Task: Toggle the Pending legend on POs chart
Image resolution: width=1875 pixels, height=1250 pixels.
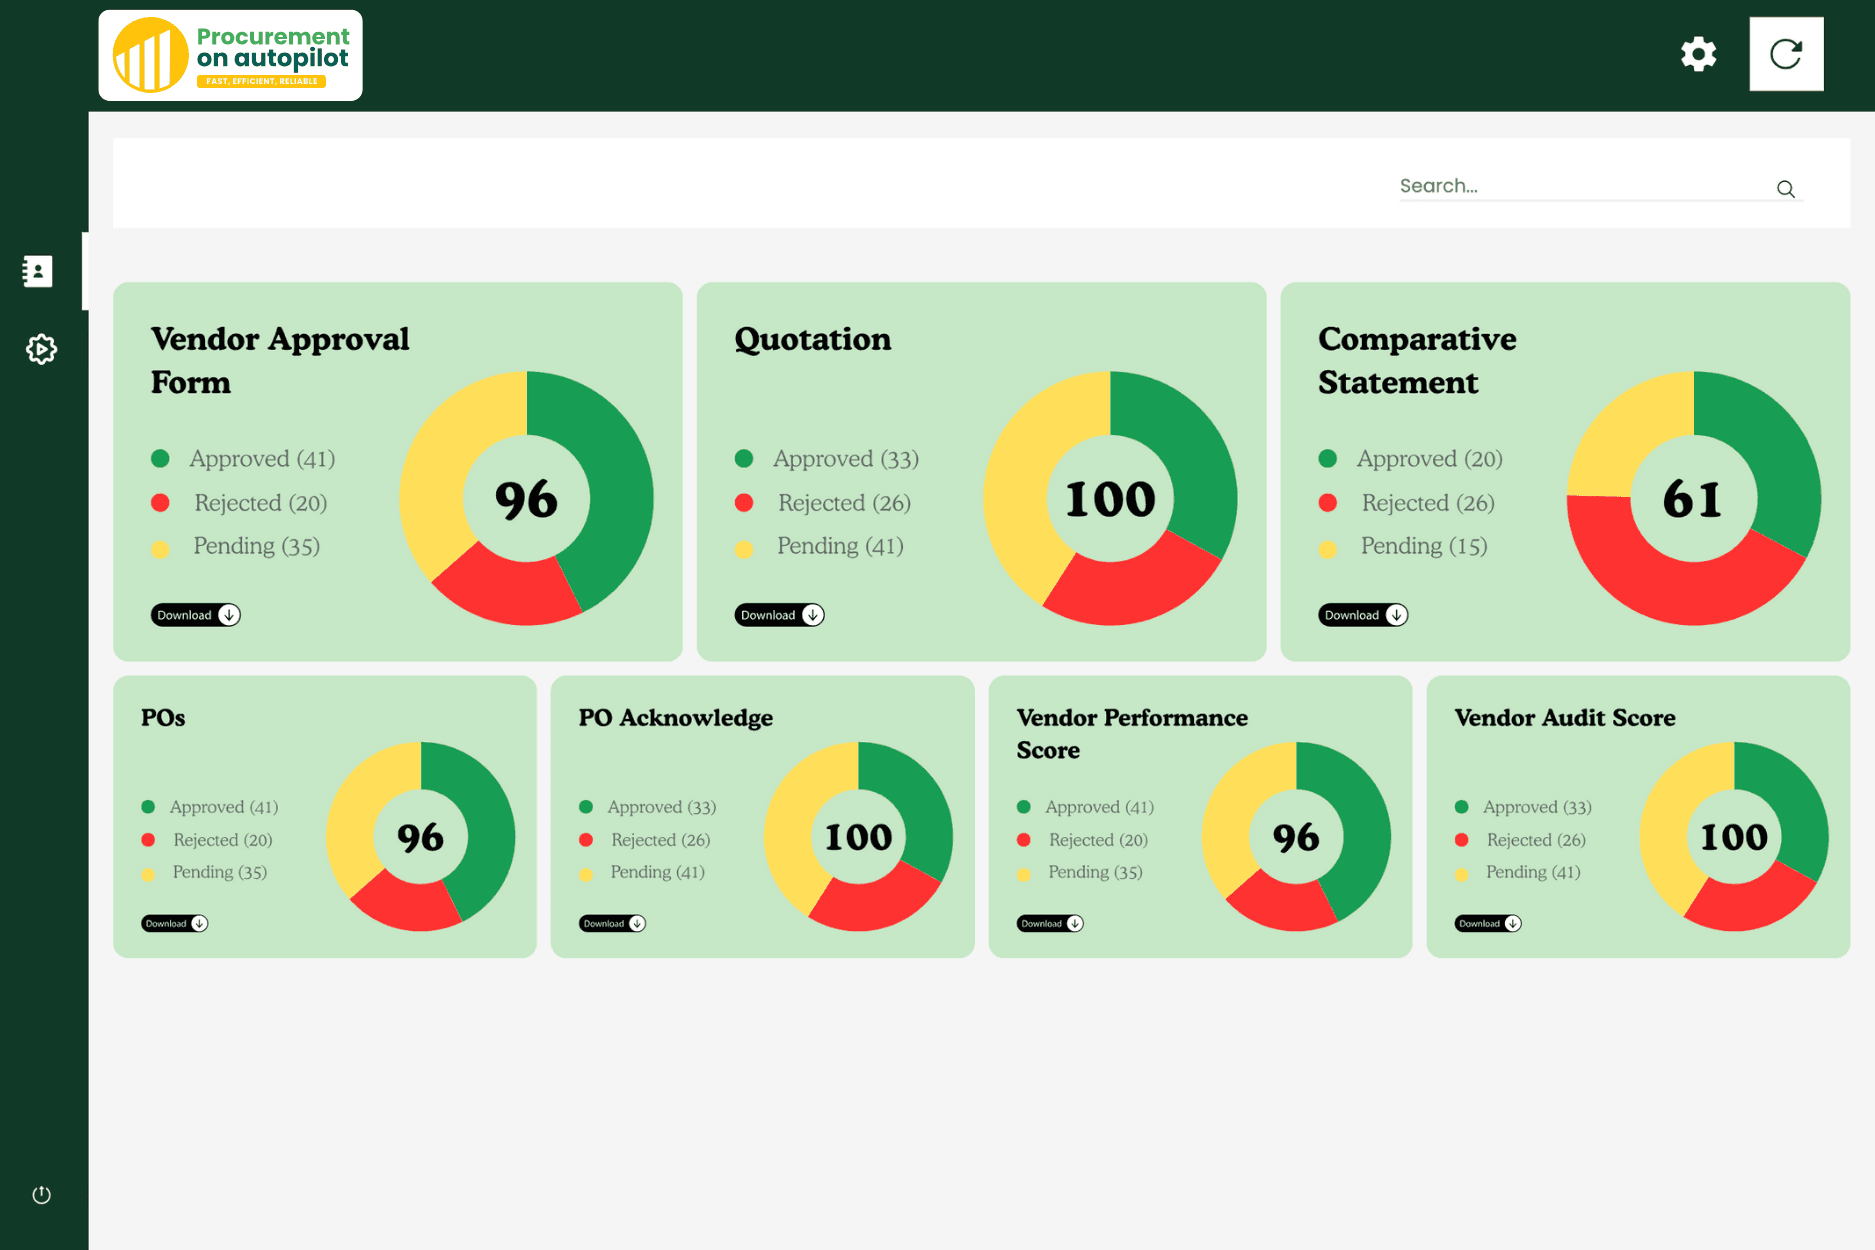Action: coord(205,872)
